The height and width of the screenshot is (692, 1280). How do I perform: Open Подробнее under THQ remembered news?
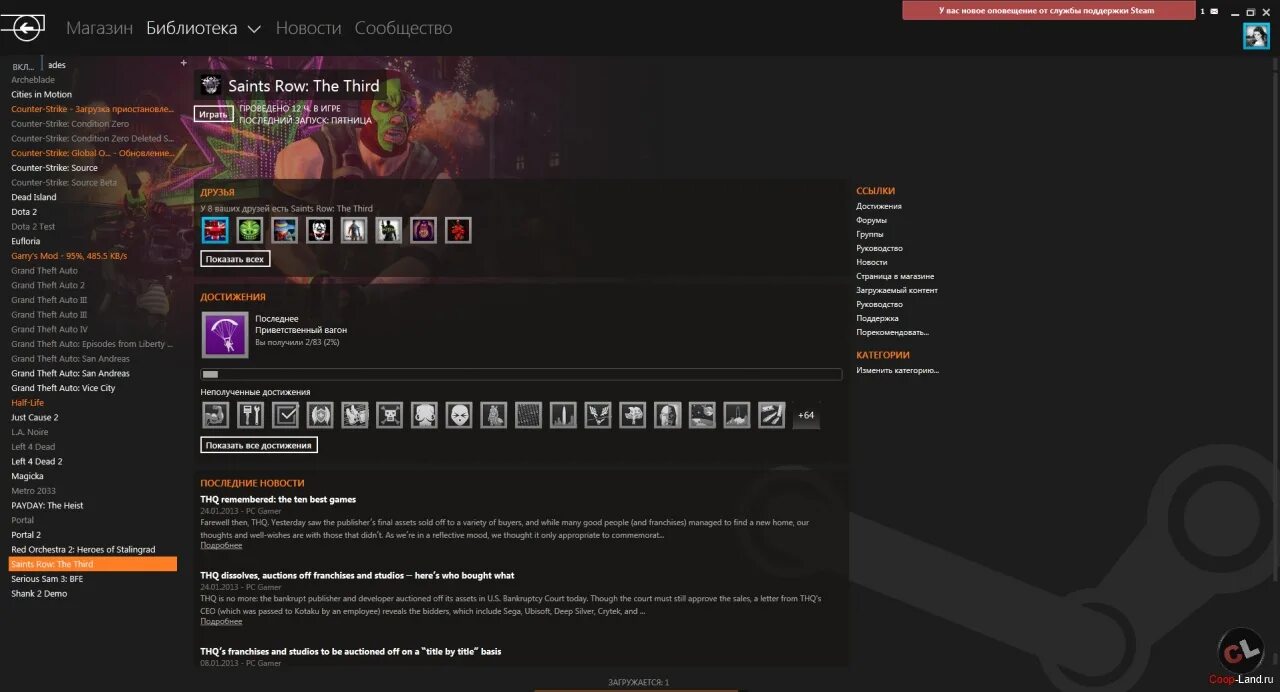221,546
